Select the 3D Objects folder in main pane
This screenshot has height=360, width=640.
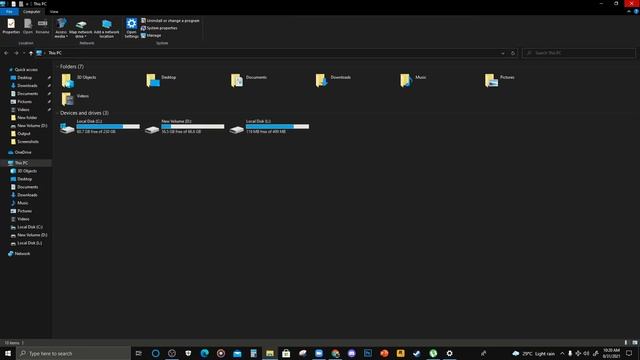[79, 80]
